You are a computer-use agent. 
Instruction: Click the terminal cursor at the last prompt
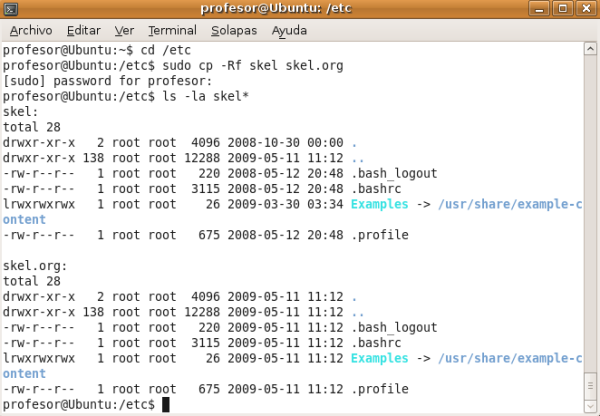tap(166, 404)
